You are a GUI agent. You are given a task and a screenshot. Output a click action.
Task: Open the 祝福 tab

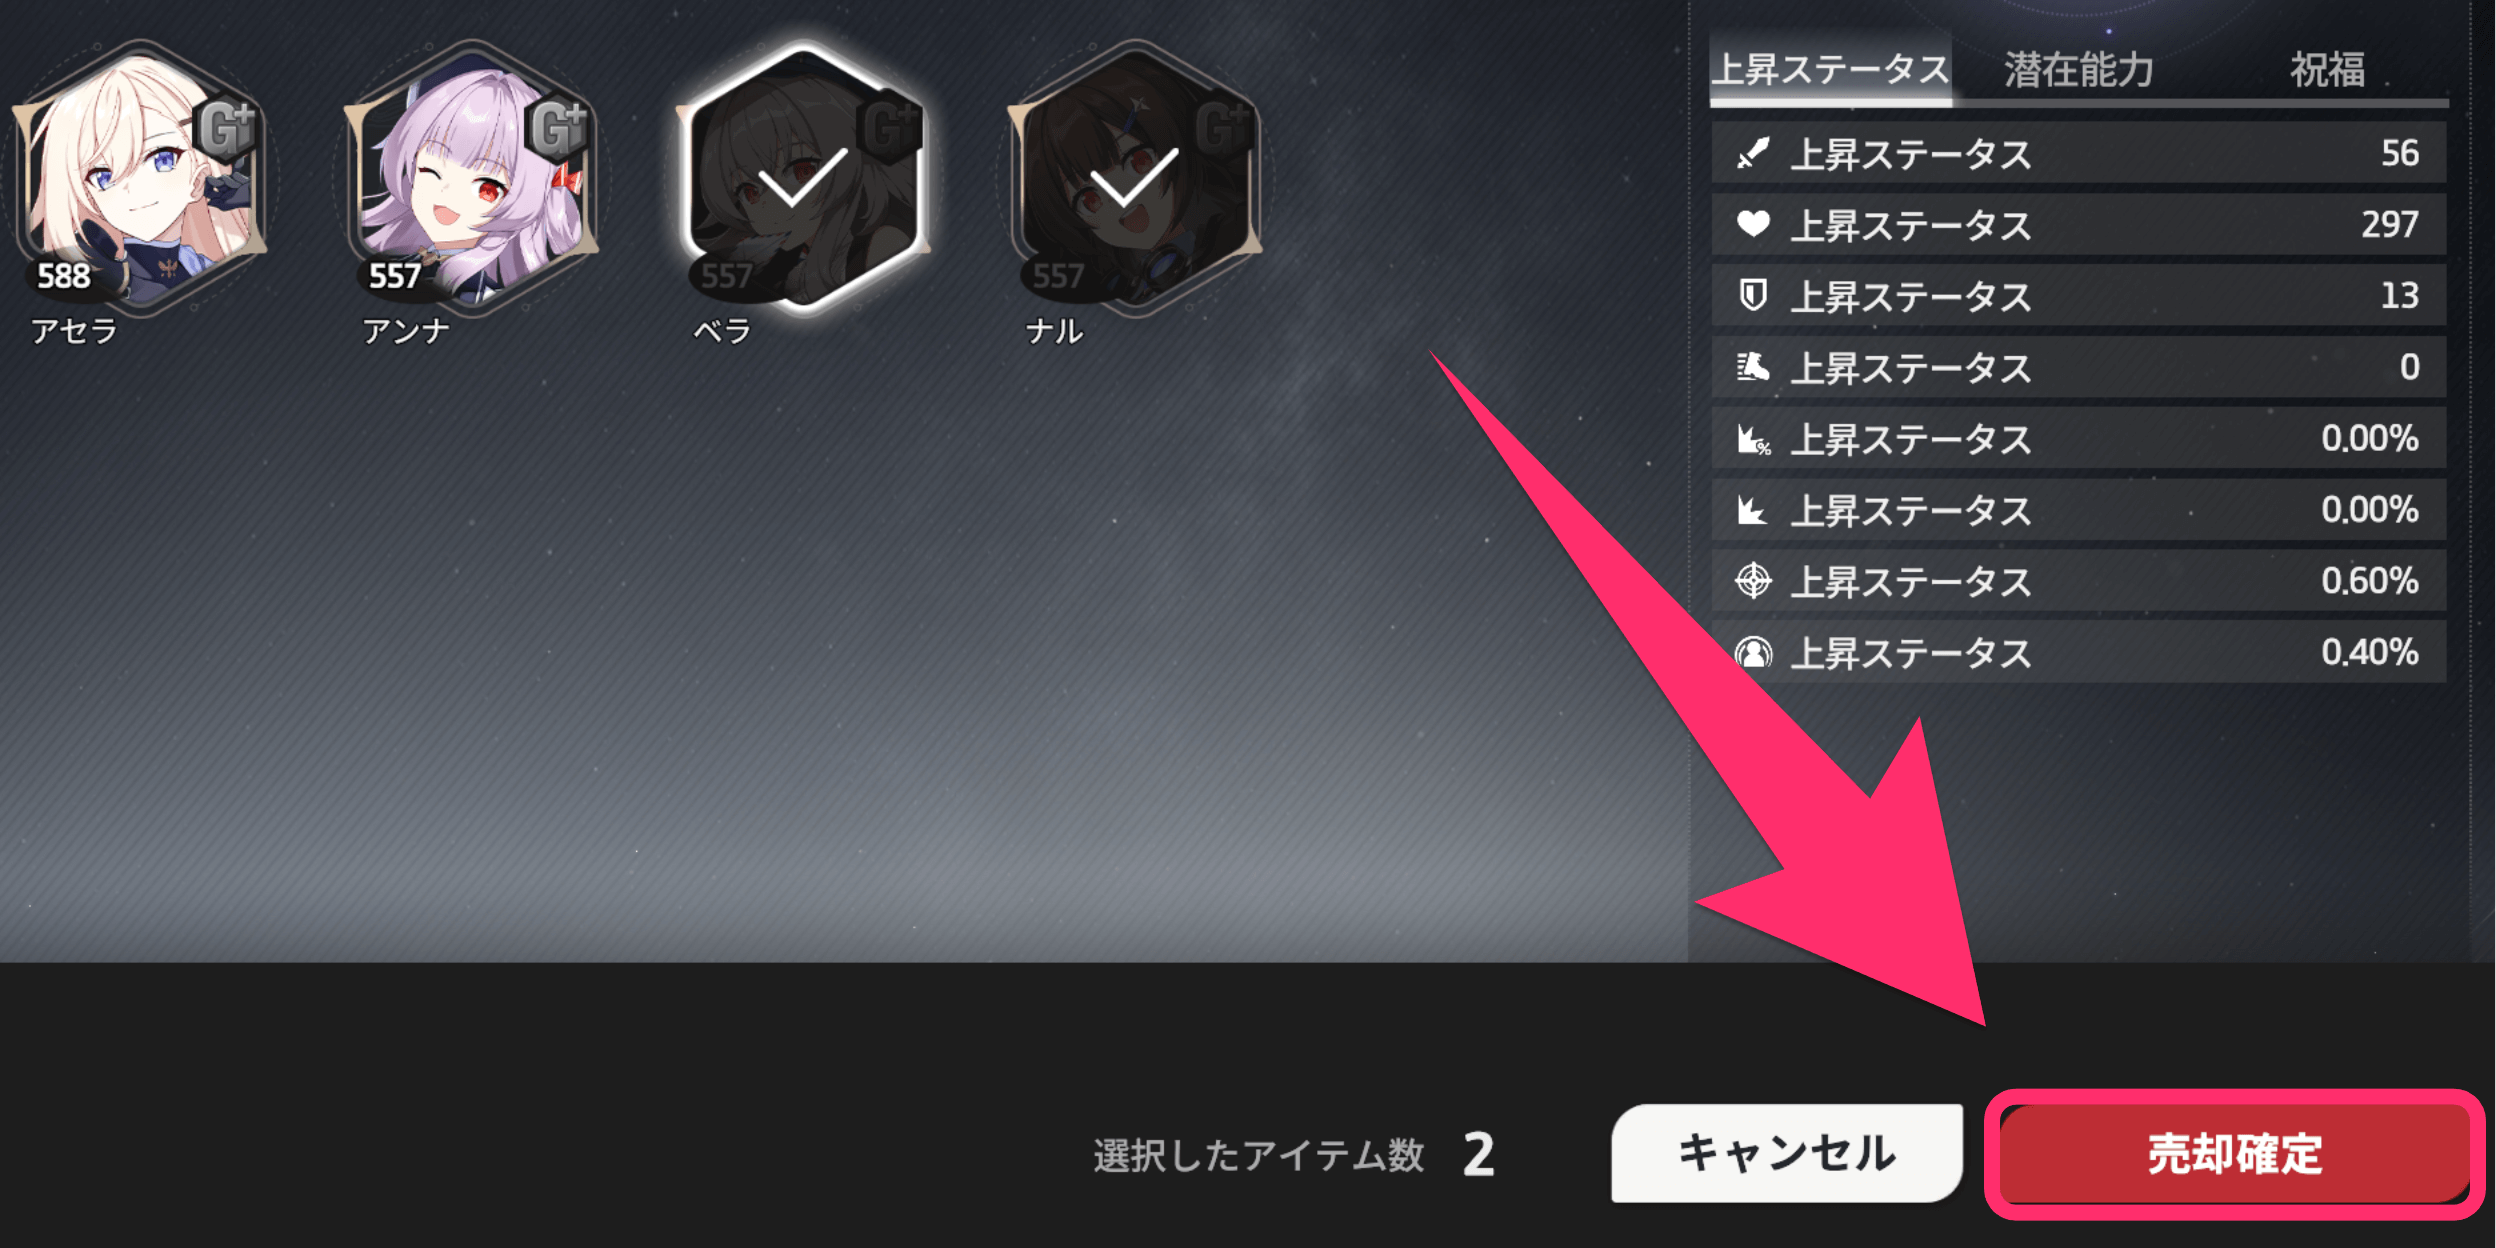[x=2327, y=70]
